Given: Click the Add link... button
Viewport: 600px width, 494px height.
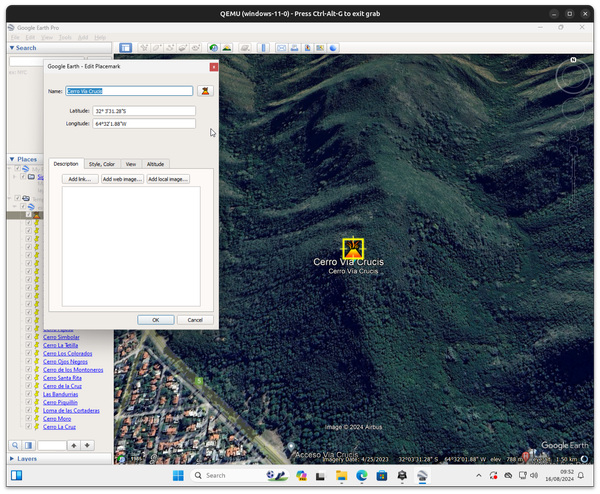Looking at the screenshot, I should pos(80,179).
